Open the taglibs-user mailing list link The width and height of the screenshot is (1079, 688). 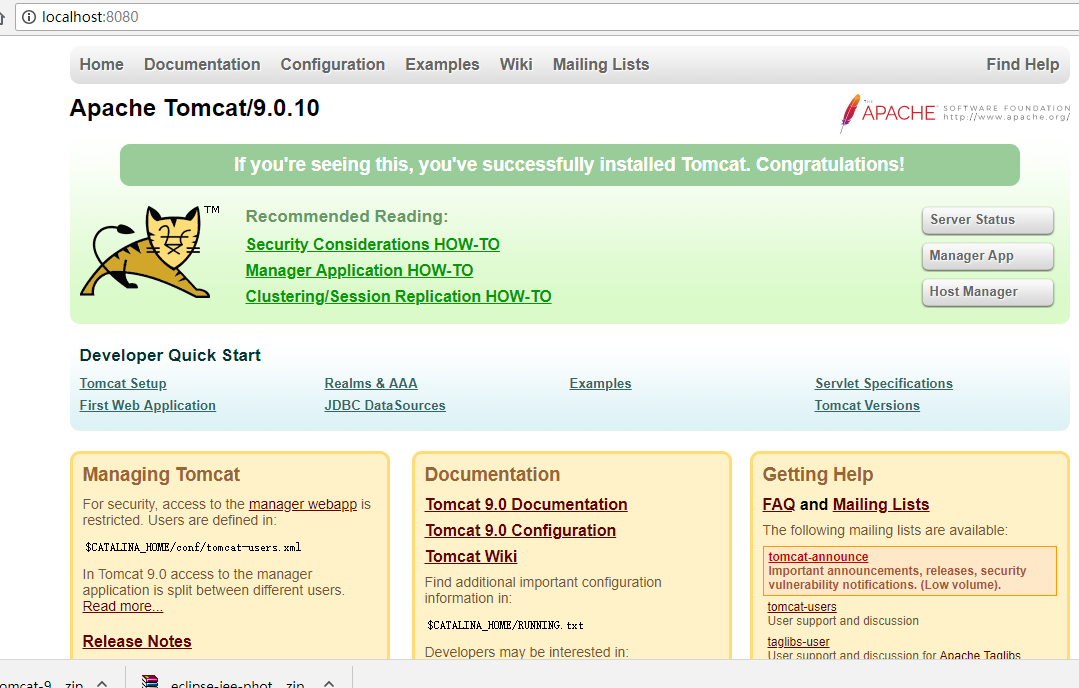(798, 641)
